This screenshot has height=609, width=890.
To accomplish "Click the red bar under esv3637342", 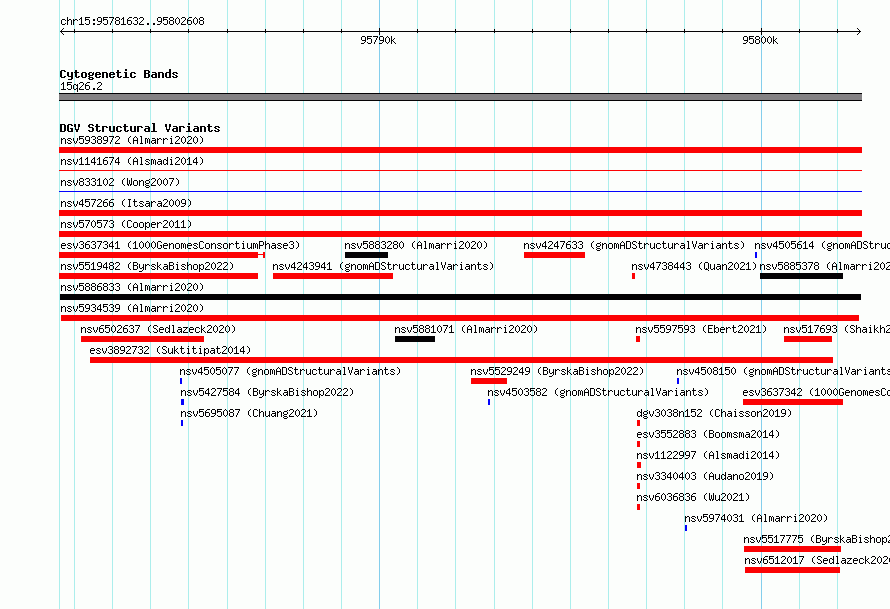I will pos(792,402).
